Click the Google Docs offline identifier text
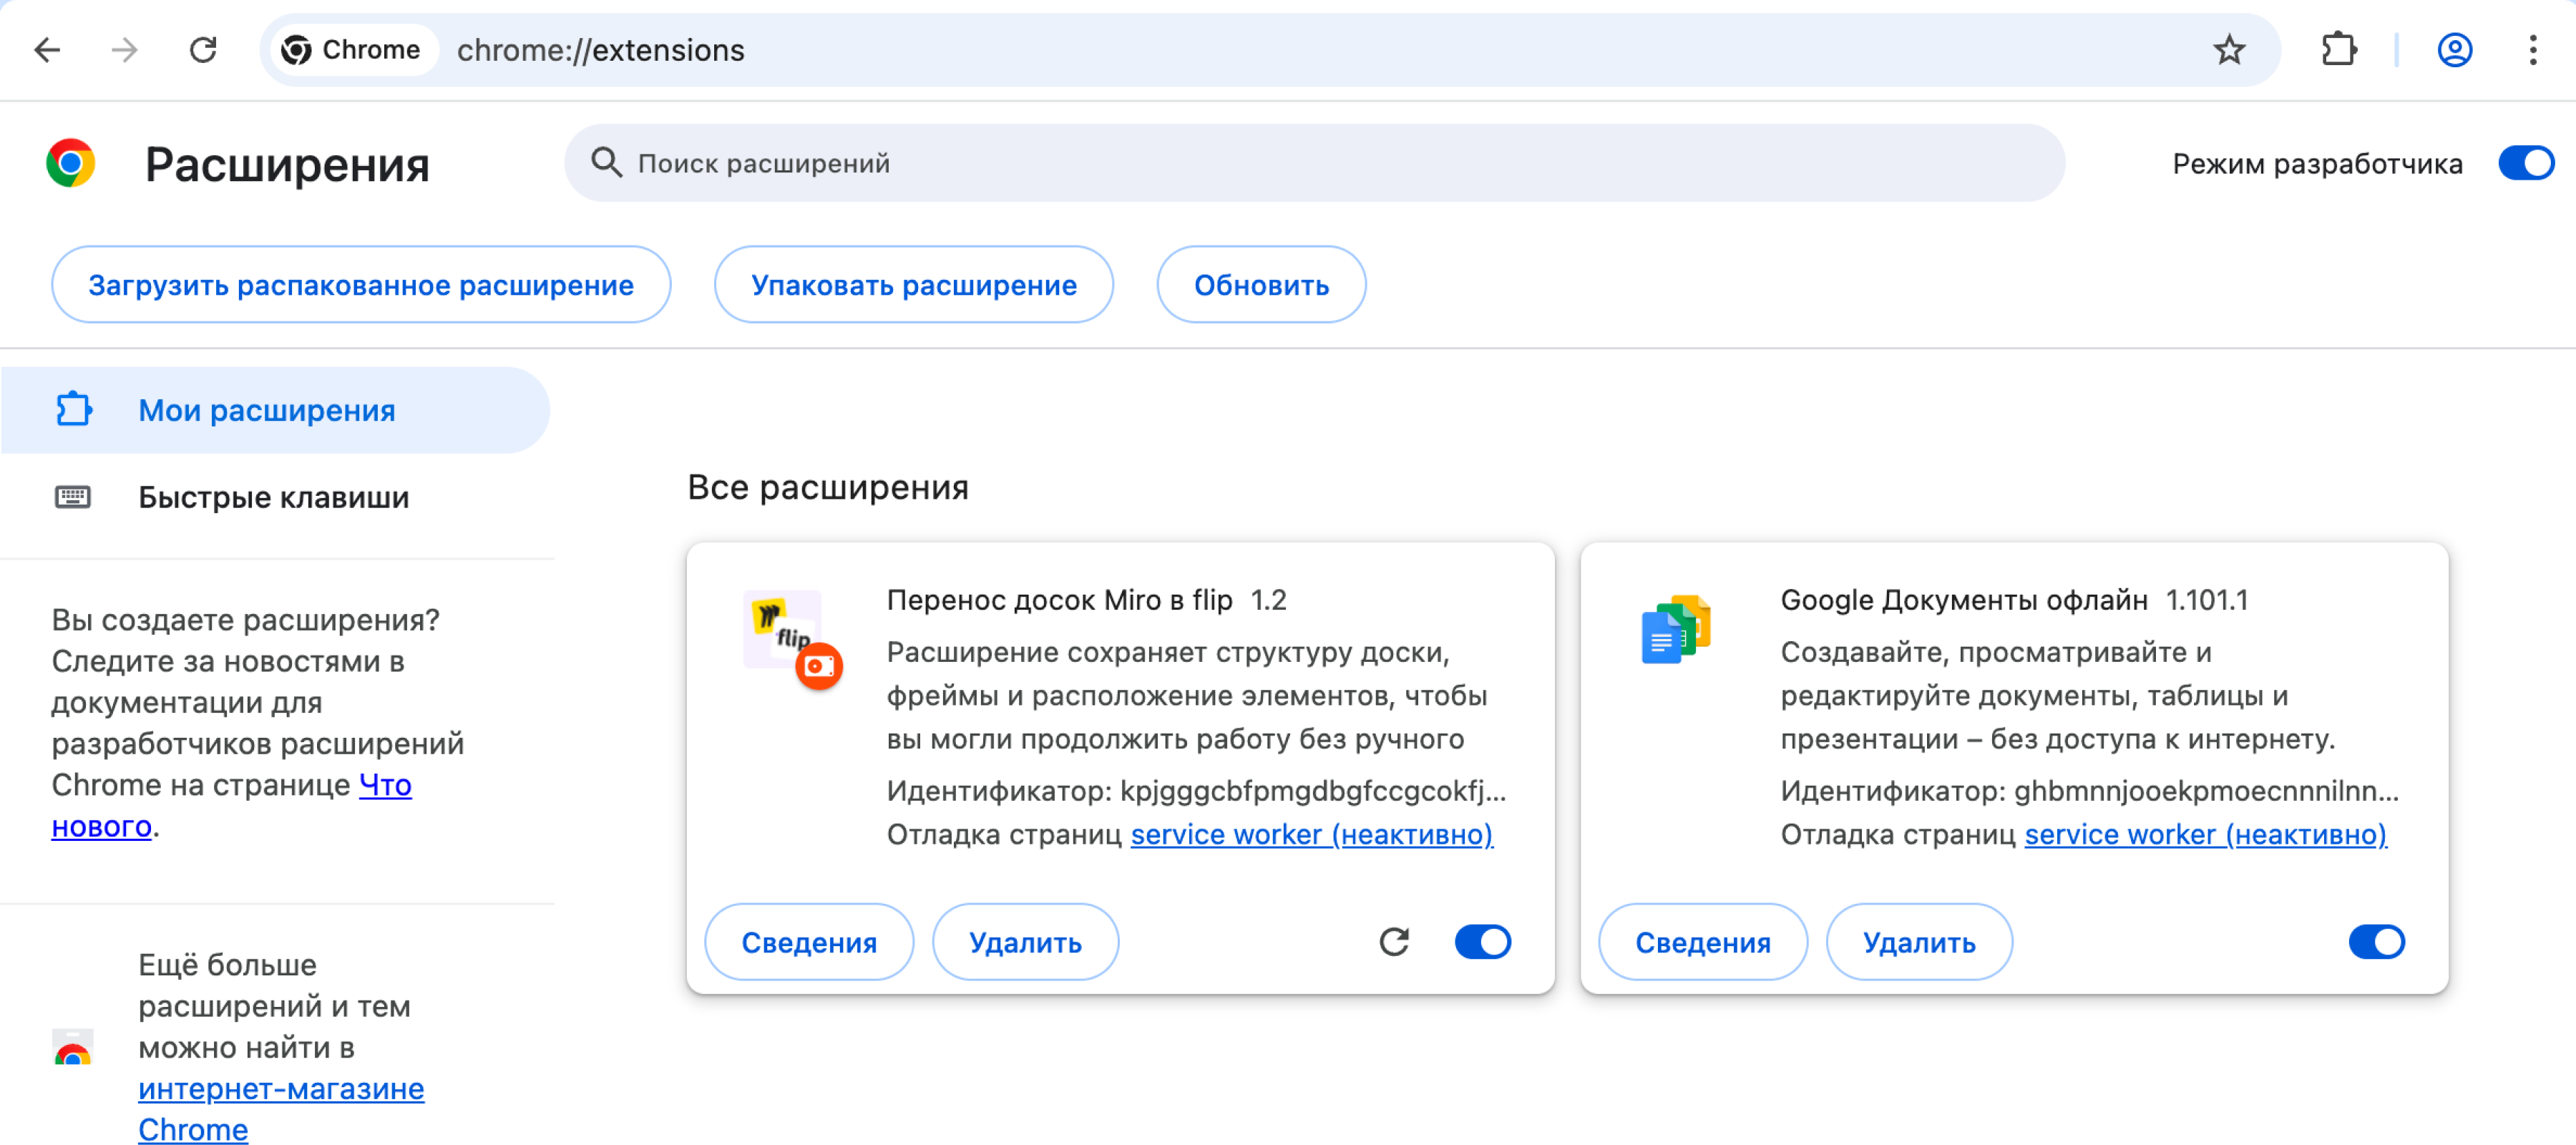Image resolution: width=2576 pixels, height=1145 pixels. (x=2090, y=791)
